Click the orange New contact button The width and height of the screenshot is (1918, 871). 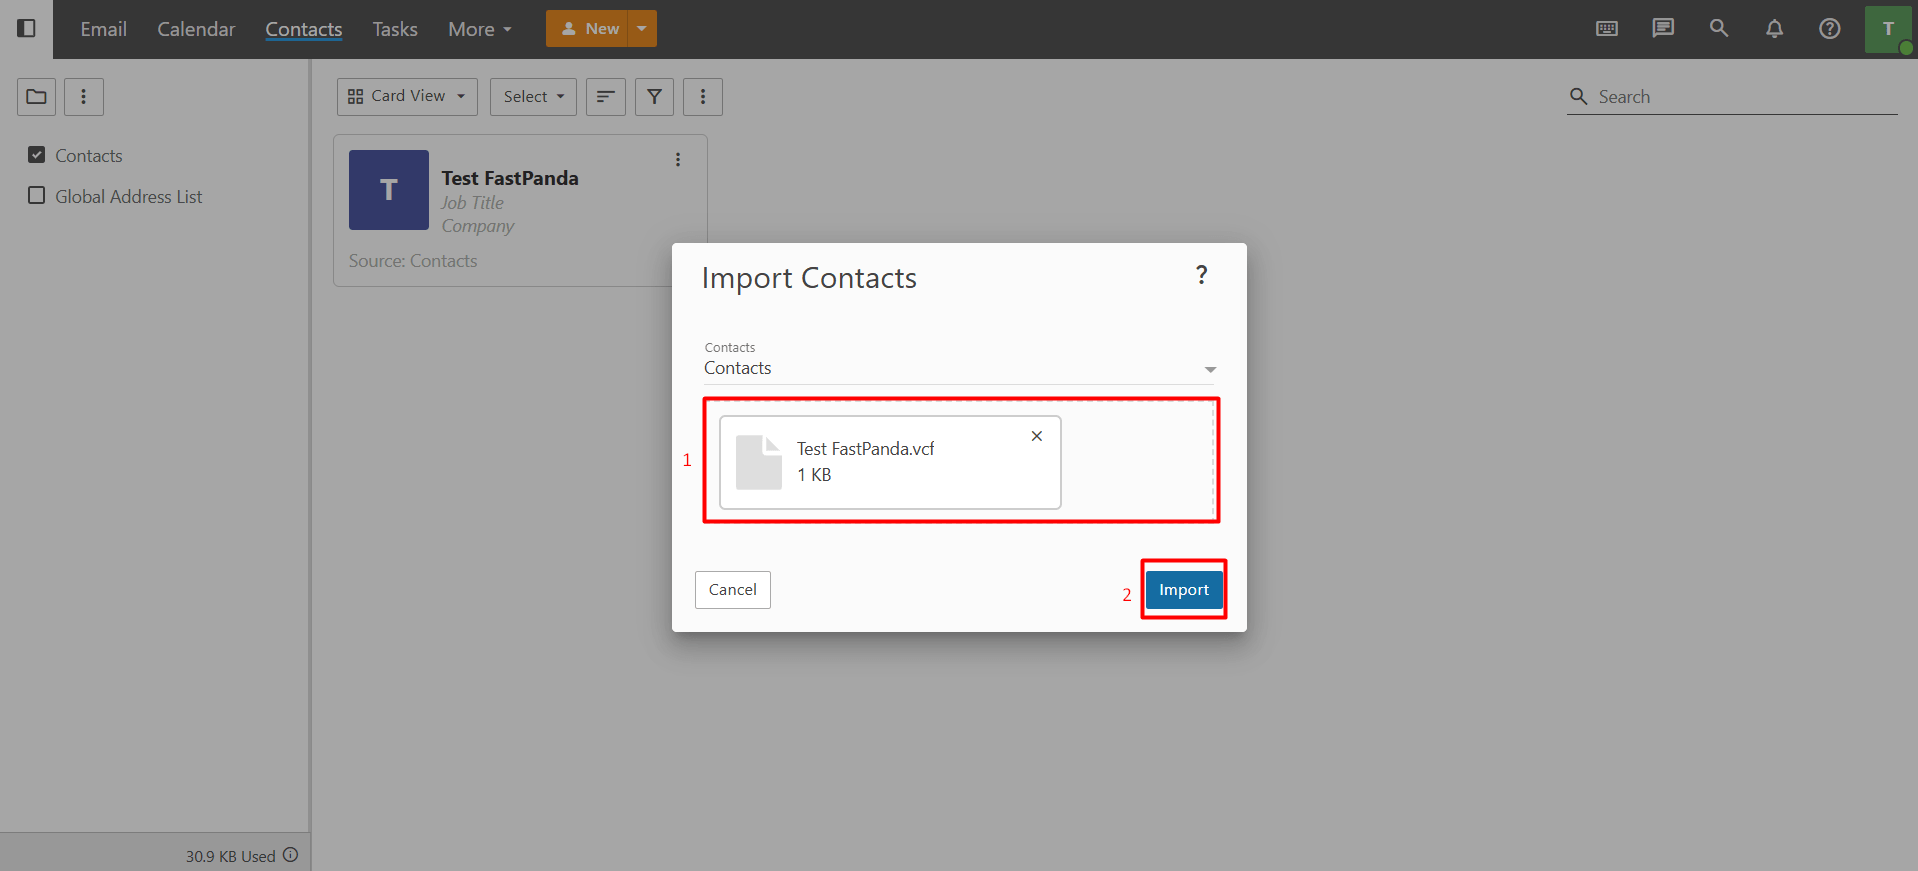pyautogui.click(x=587, y=29)
